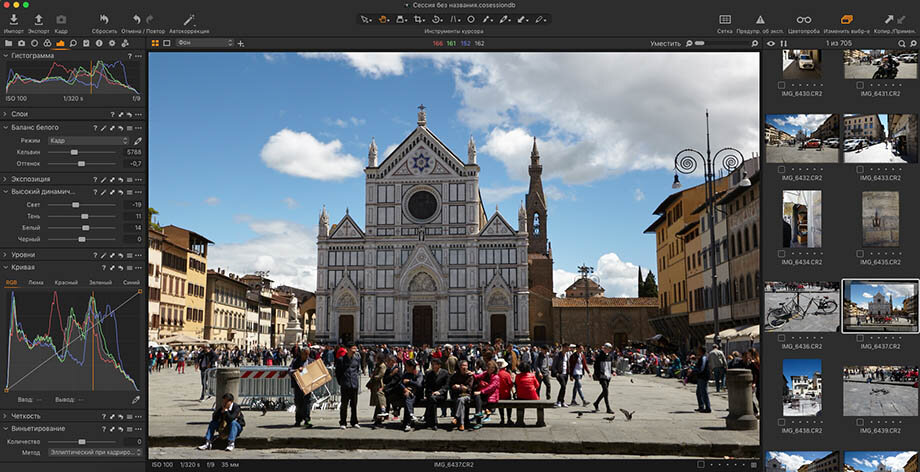Pick the curve point eyedropper
The height and width of the screenshot is (472, 920).
(136, 400)
